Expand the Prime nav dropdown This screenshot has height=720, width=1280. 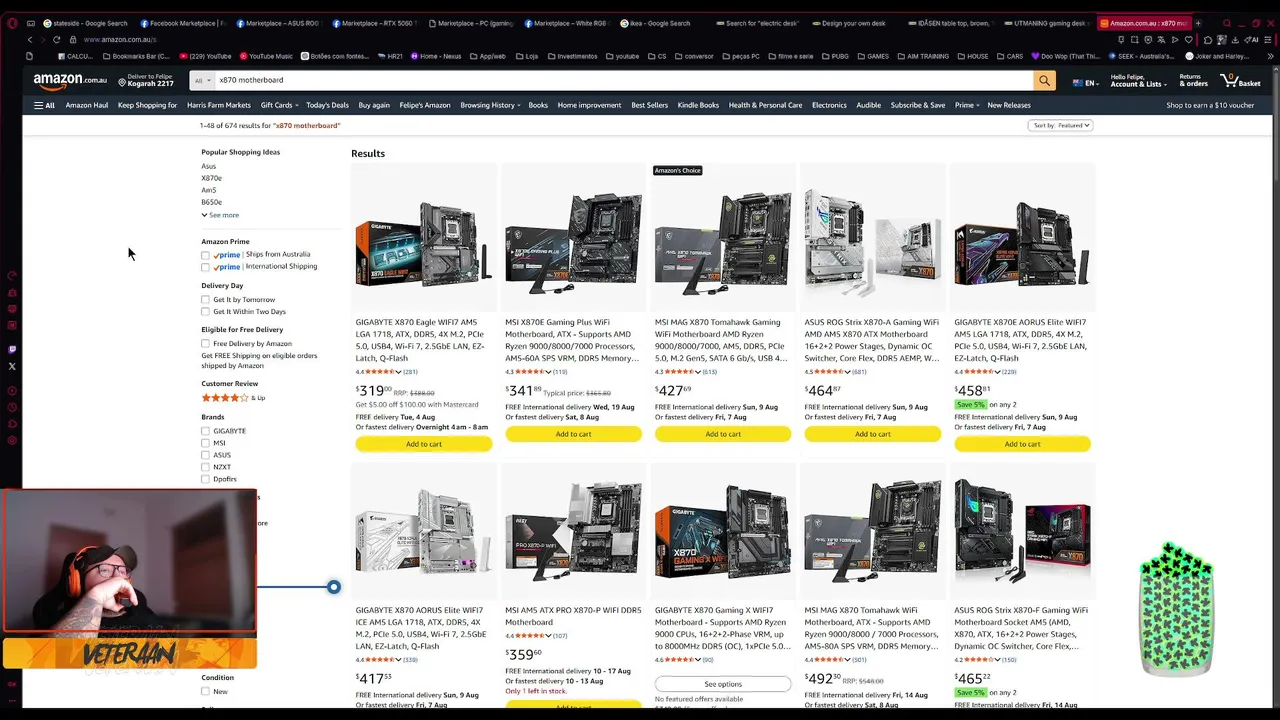pyautogui.click(x=966, y=105)
